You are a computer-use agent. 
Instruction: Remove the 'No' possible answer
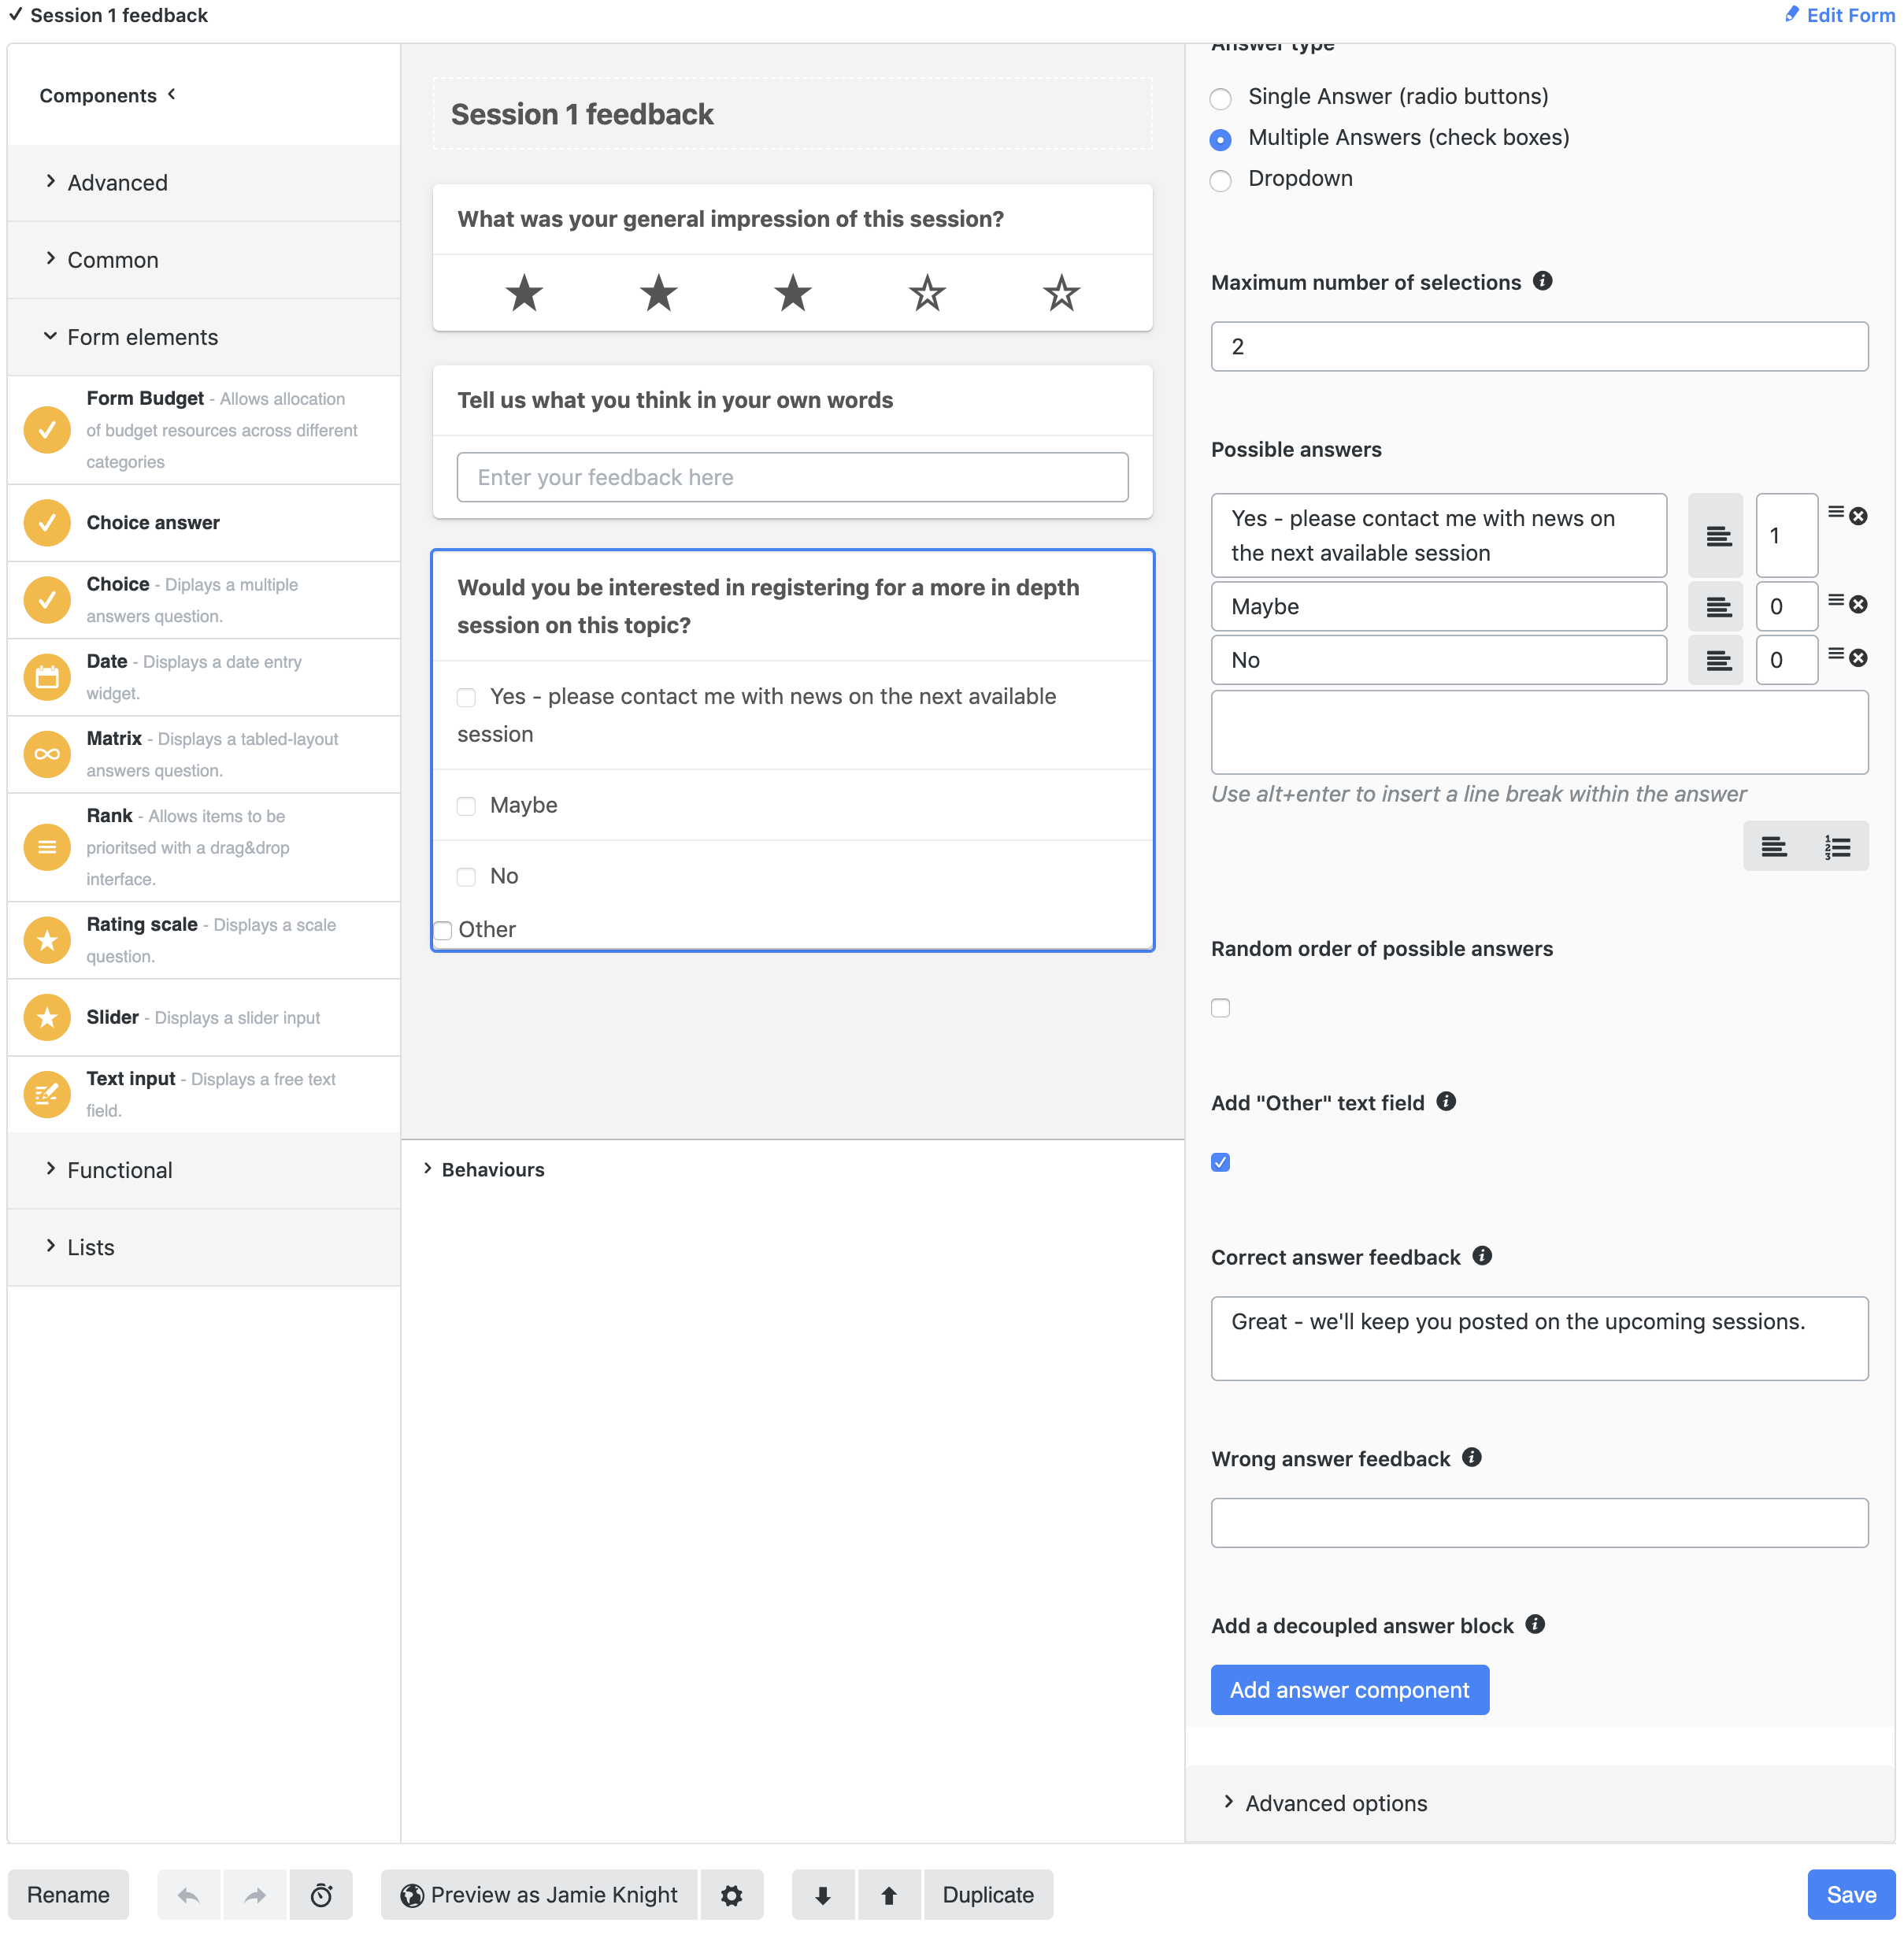point(1858,657)
